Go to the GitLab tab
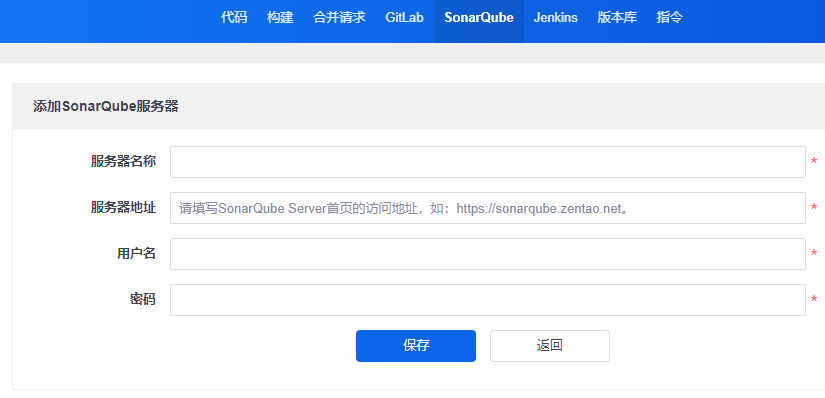The width and height of the screenshot is (825, 398). [404, 17]
